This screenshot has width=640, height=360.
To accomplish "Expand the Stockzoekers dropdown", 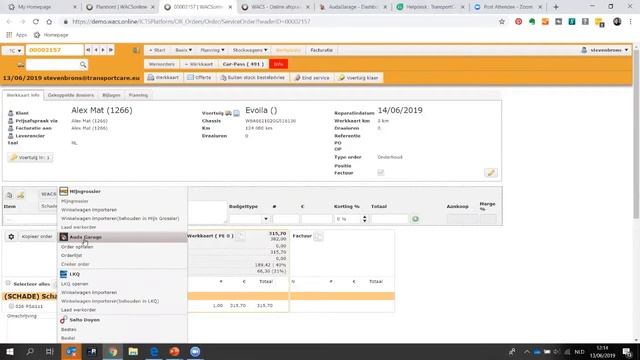I will (250, 50).
